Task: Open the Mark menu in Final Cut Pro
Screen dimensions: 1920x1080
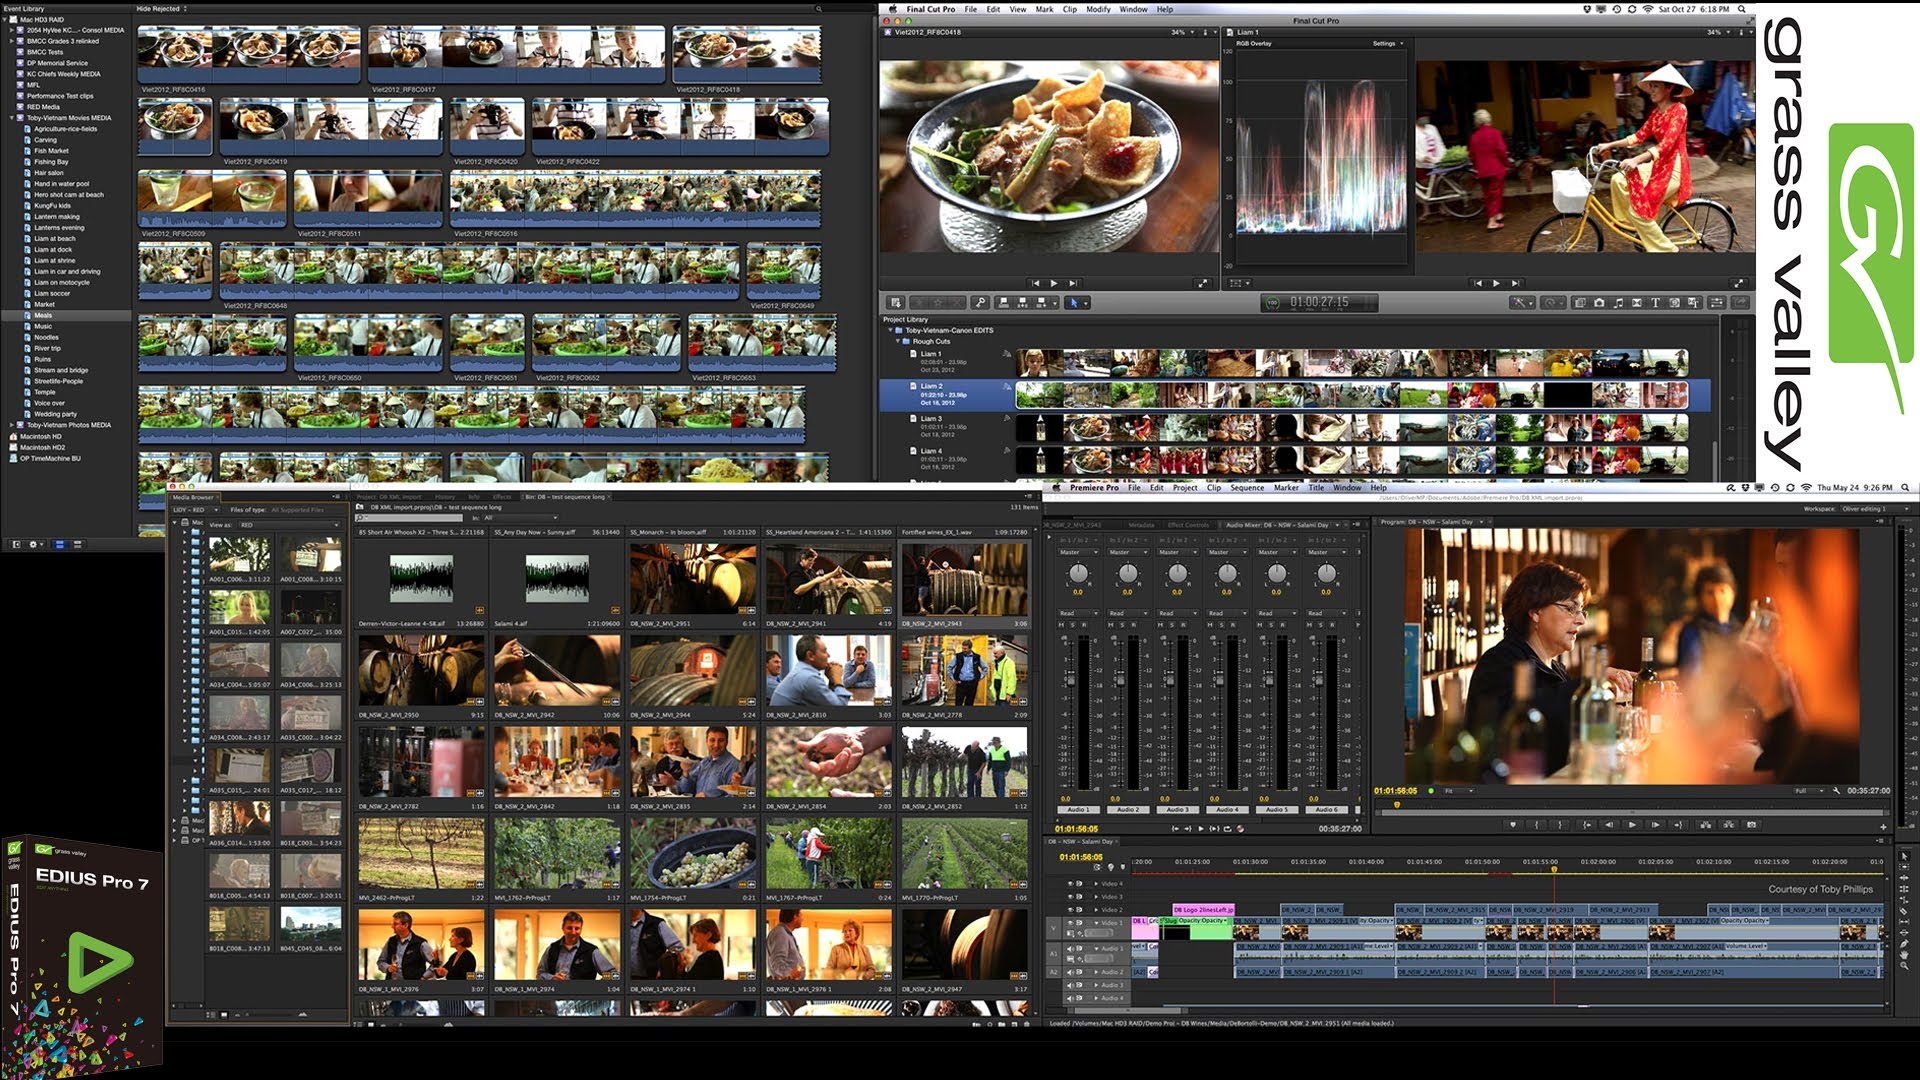Action: (1044, 9)
